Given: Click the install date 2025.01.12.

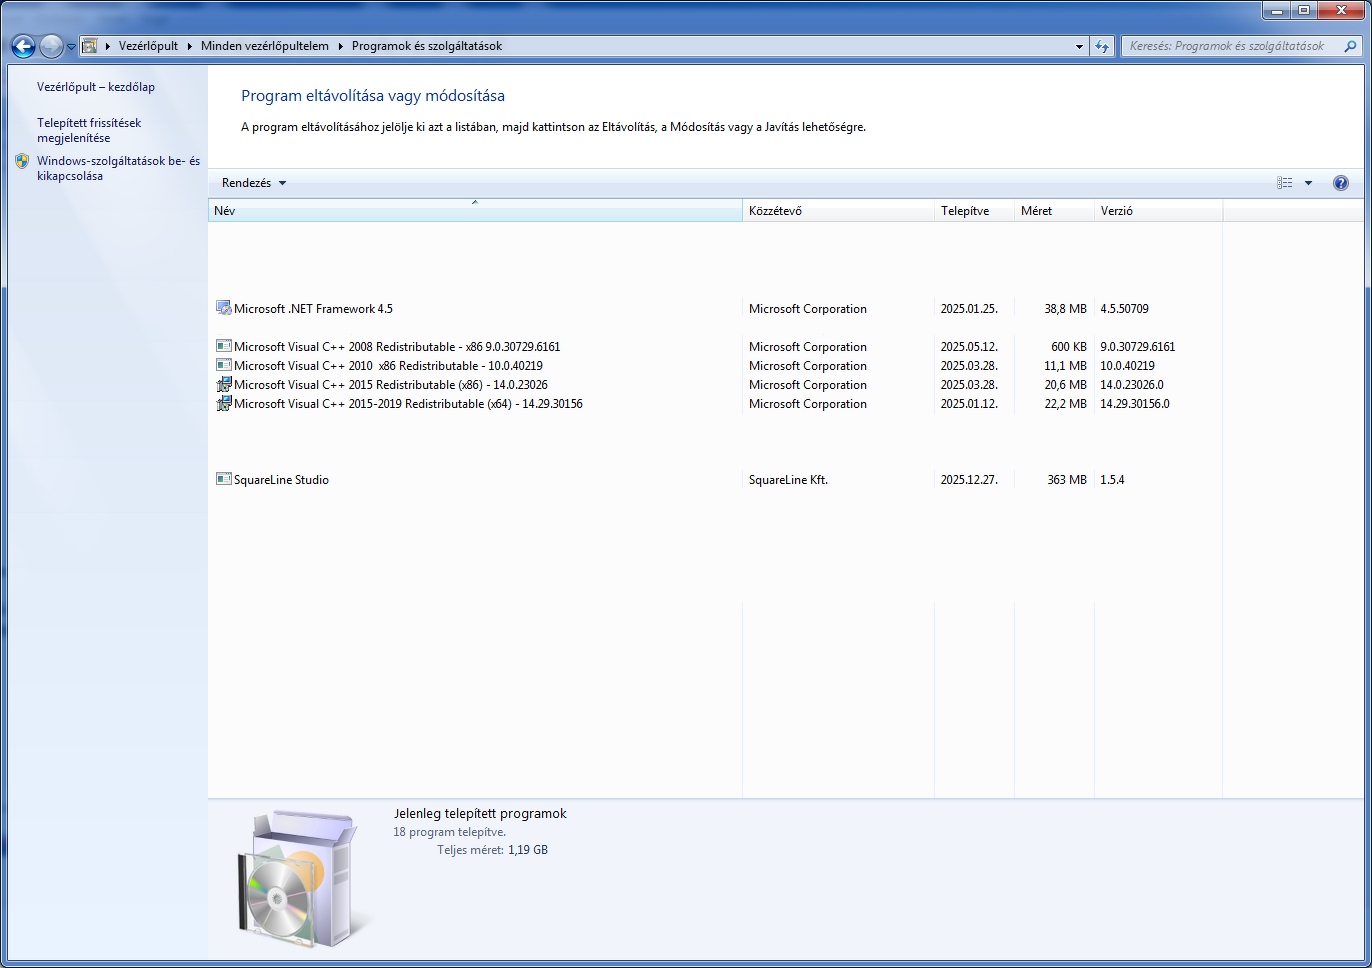Looking at the screenshot, I should pos(969,404).
